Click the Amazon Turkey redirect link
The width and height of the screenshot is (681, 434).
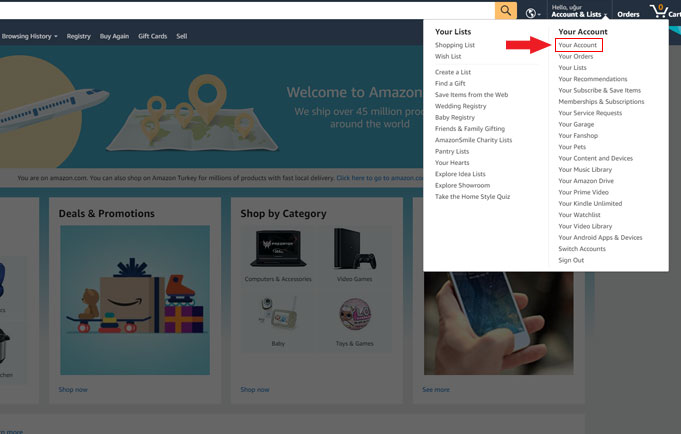click(x=381, y=178)
